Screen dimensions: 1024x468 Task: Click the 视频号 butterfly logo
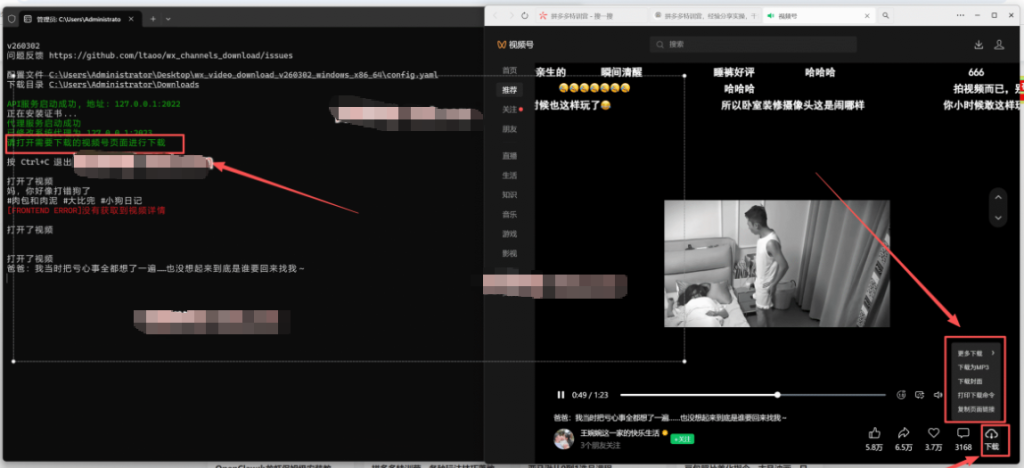pos(502,44)
